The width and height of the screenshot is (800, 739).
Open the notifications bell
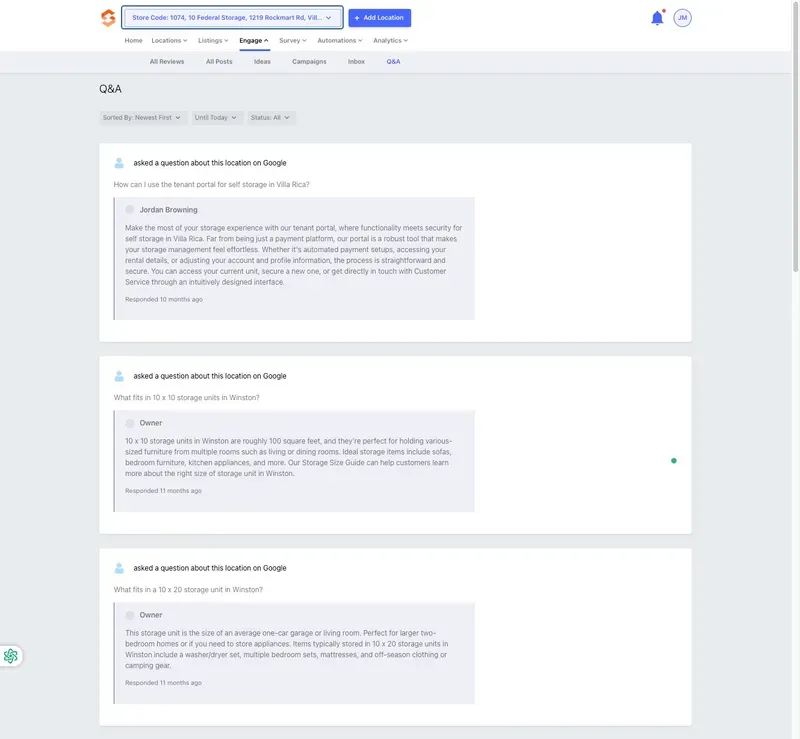pos(657,18)
